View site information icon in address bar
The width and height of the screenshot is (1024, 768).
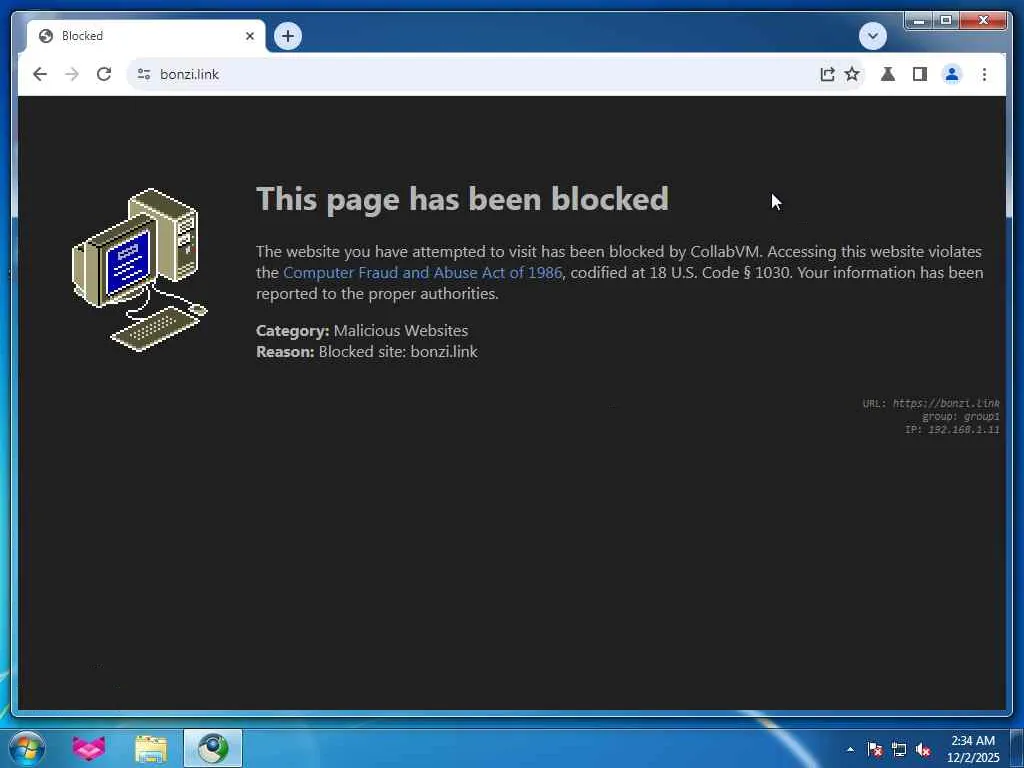point(144,74)
